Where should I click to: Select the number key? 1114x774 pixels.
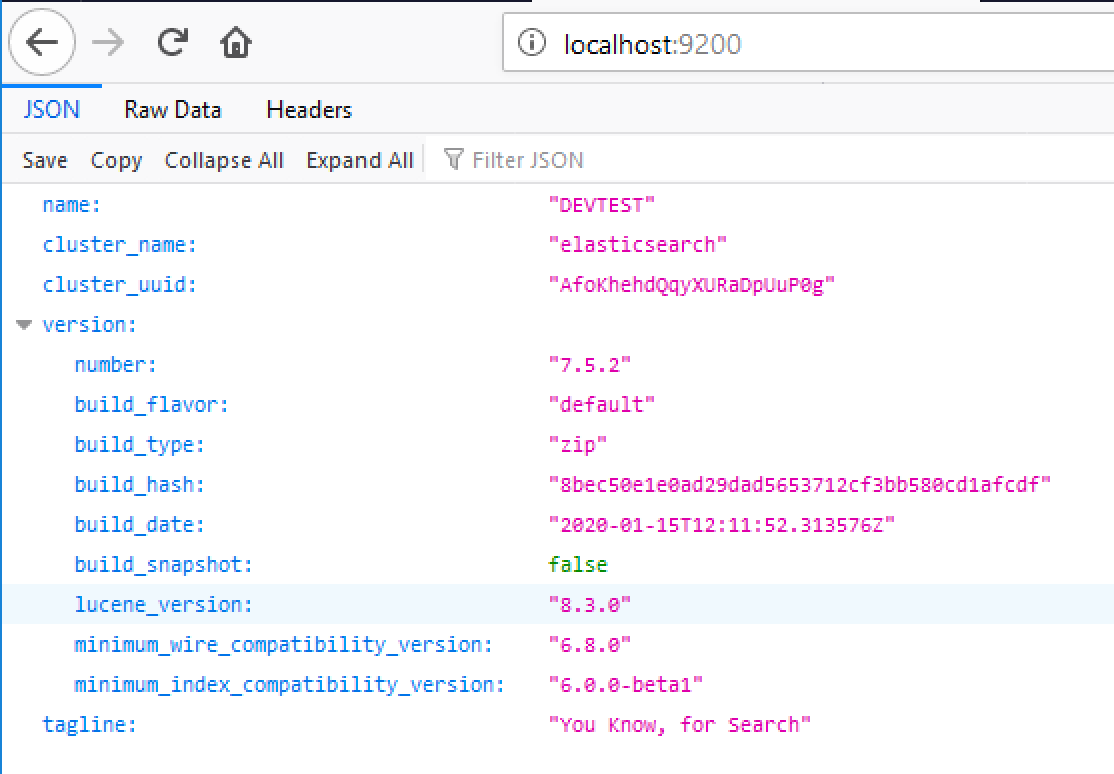pyautogui.click(x=115, y=365)
